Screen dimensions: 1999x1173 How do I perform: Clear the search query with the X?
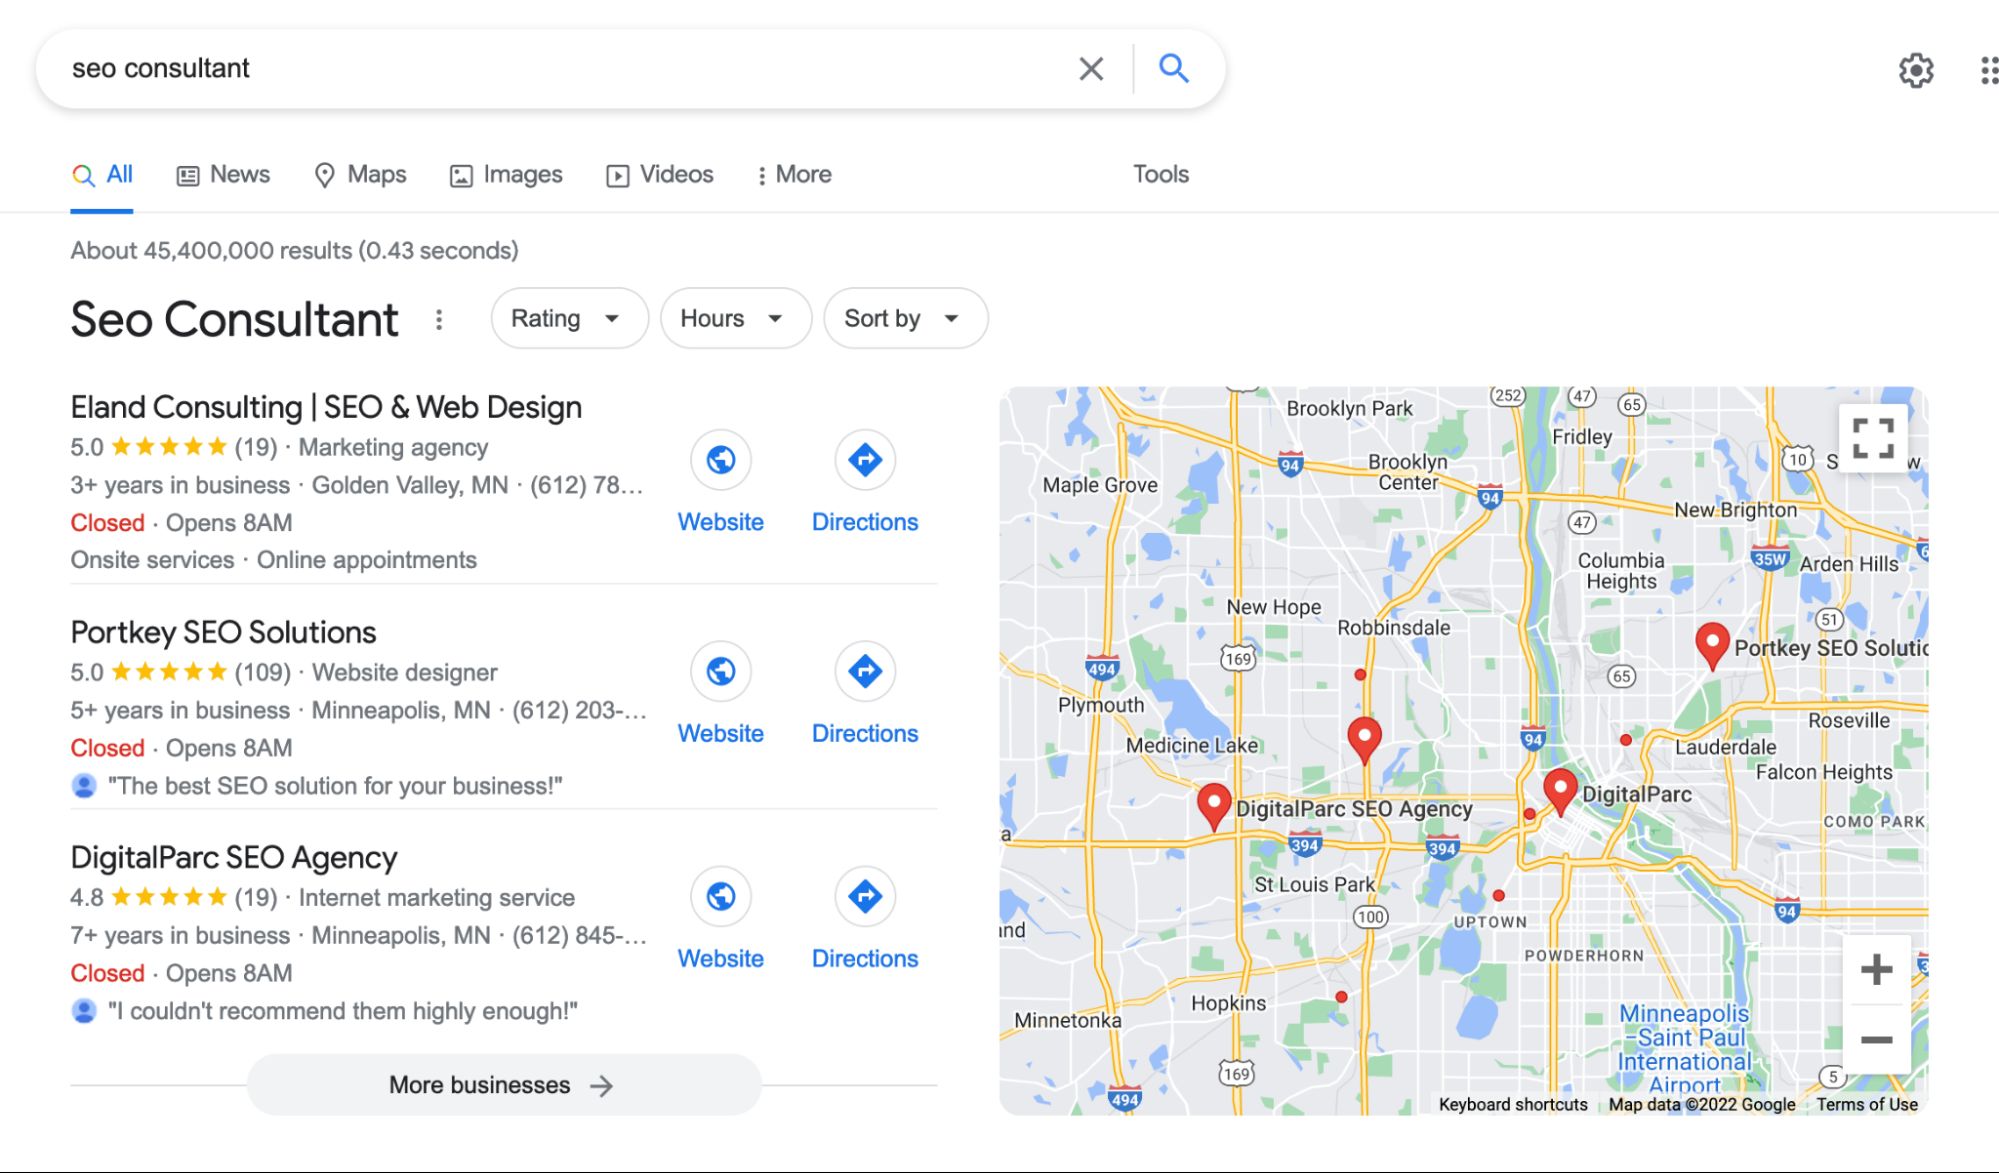point(1090,68)
